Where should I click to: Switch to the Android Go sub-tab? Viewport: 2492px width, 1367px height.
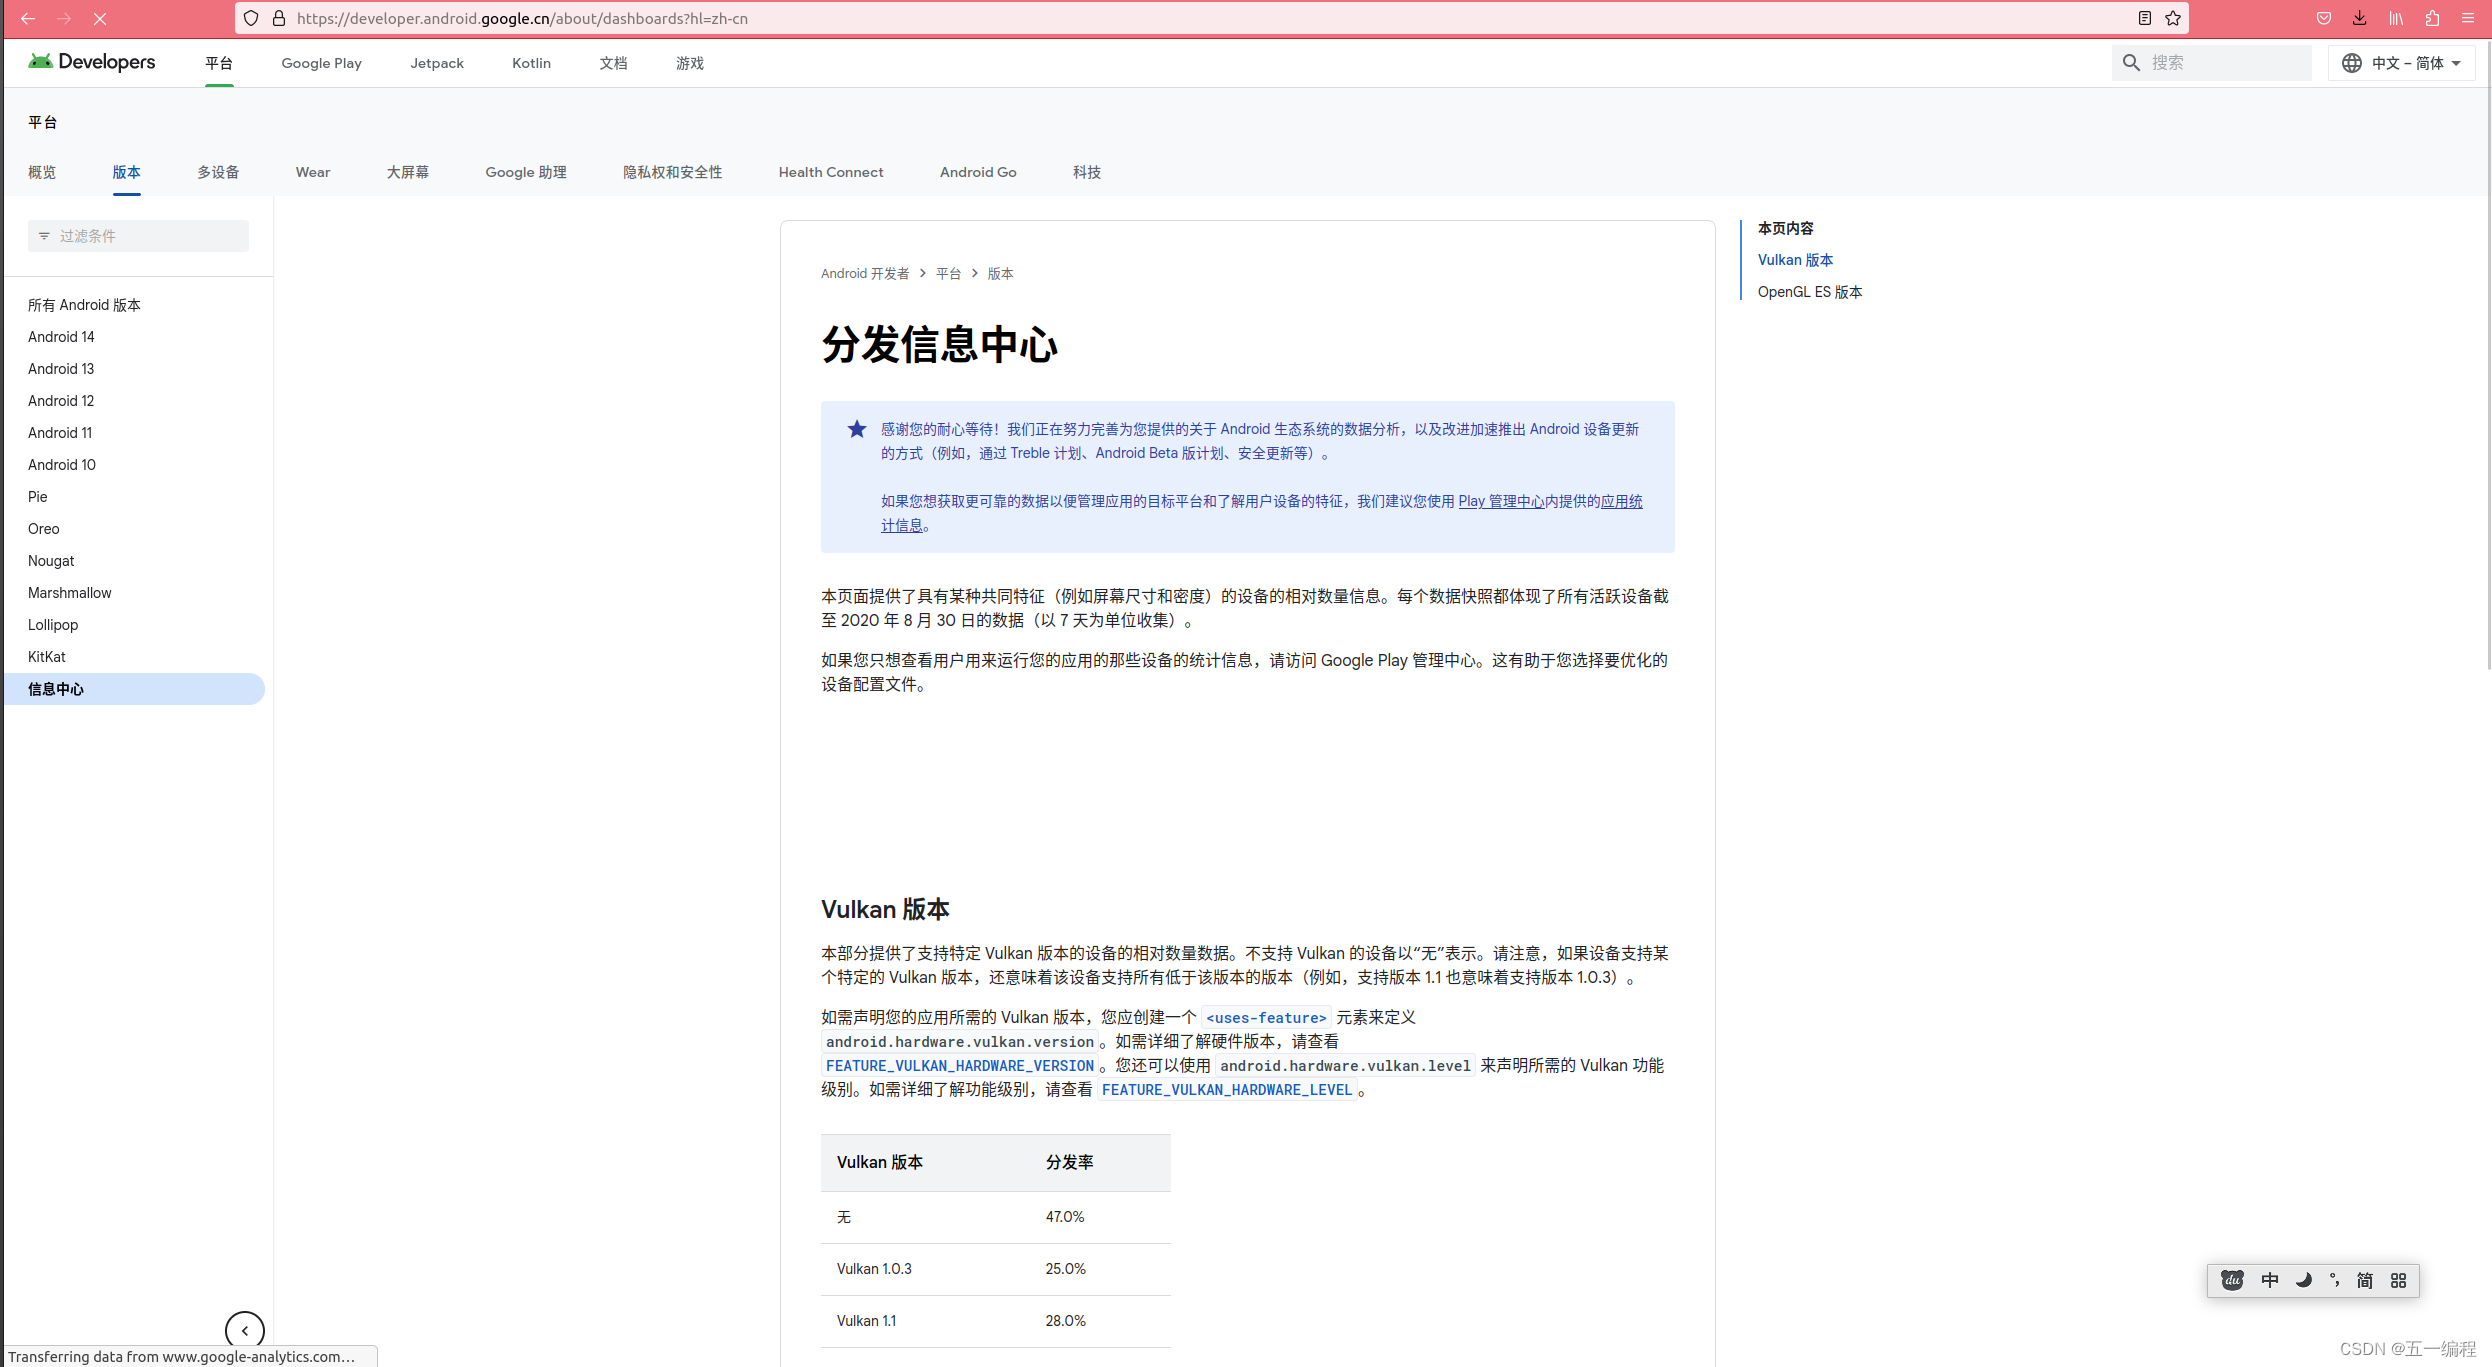coord(978,172)
